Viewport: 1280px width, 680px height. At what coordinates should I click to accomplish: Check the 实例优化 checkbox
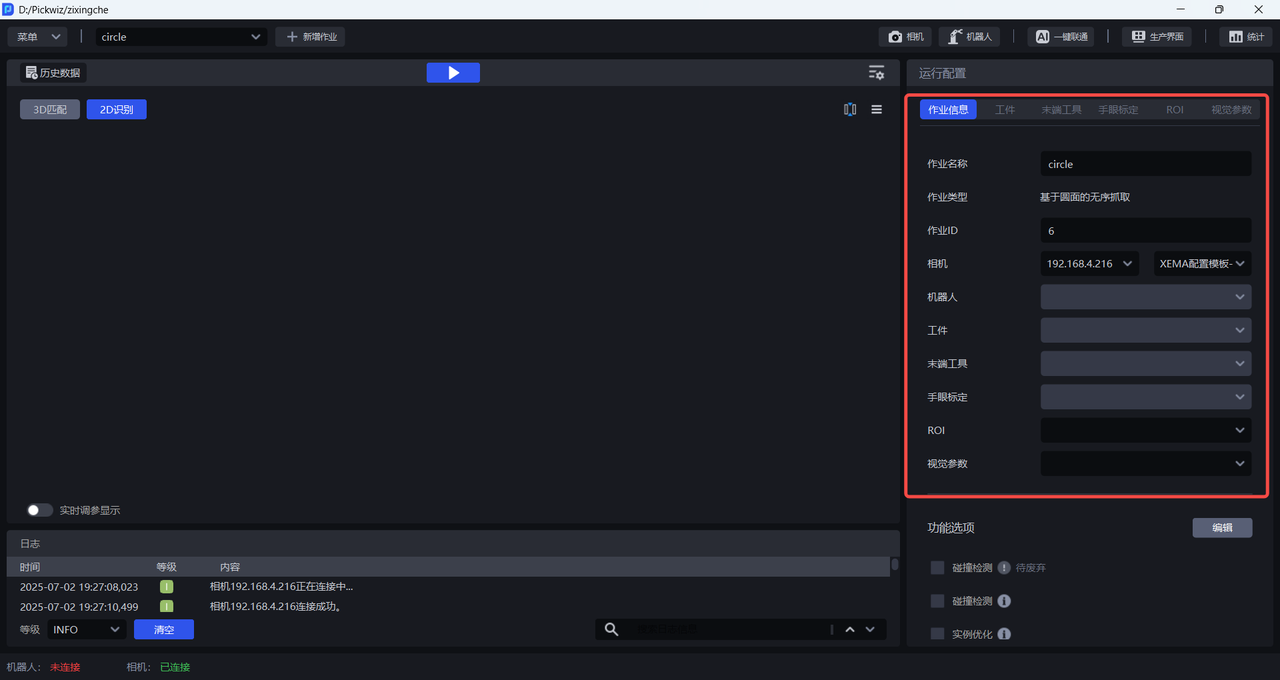tap(937, 634)
